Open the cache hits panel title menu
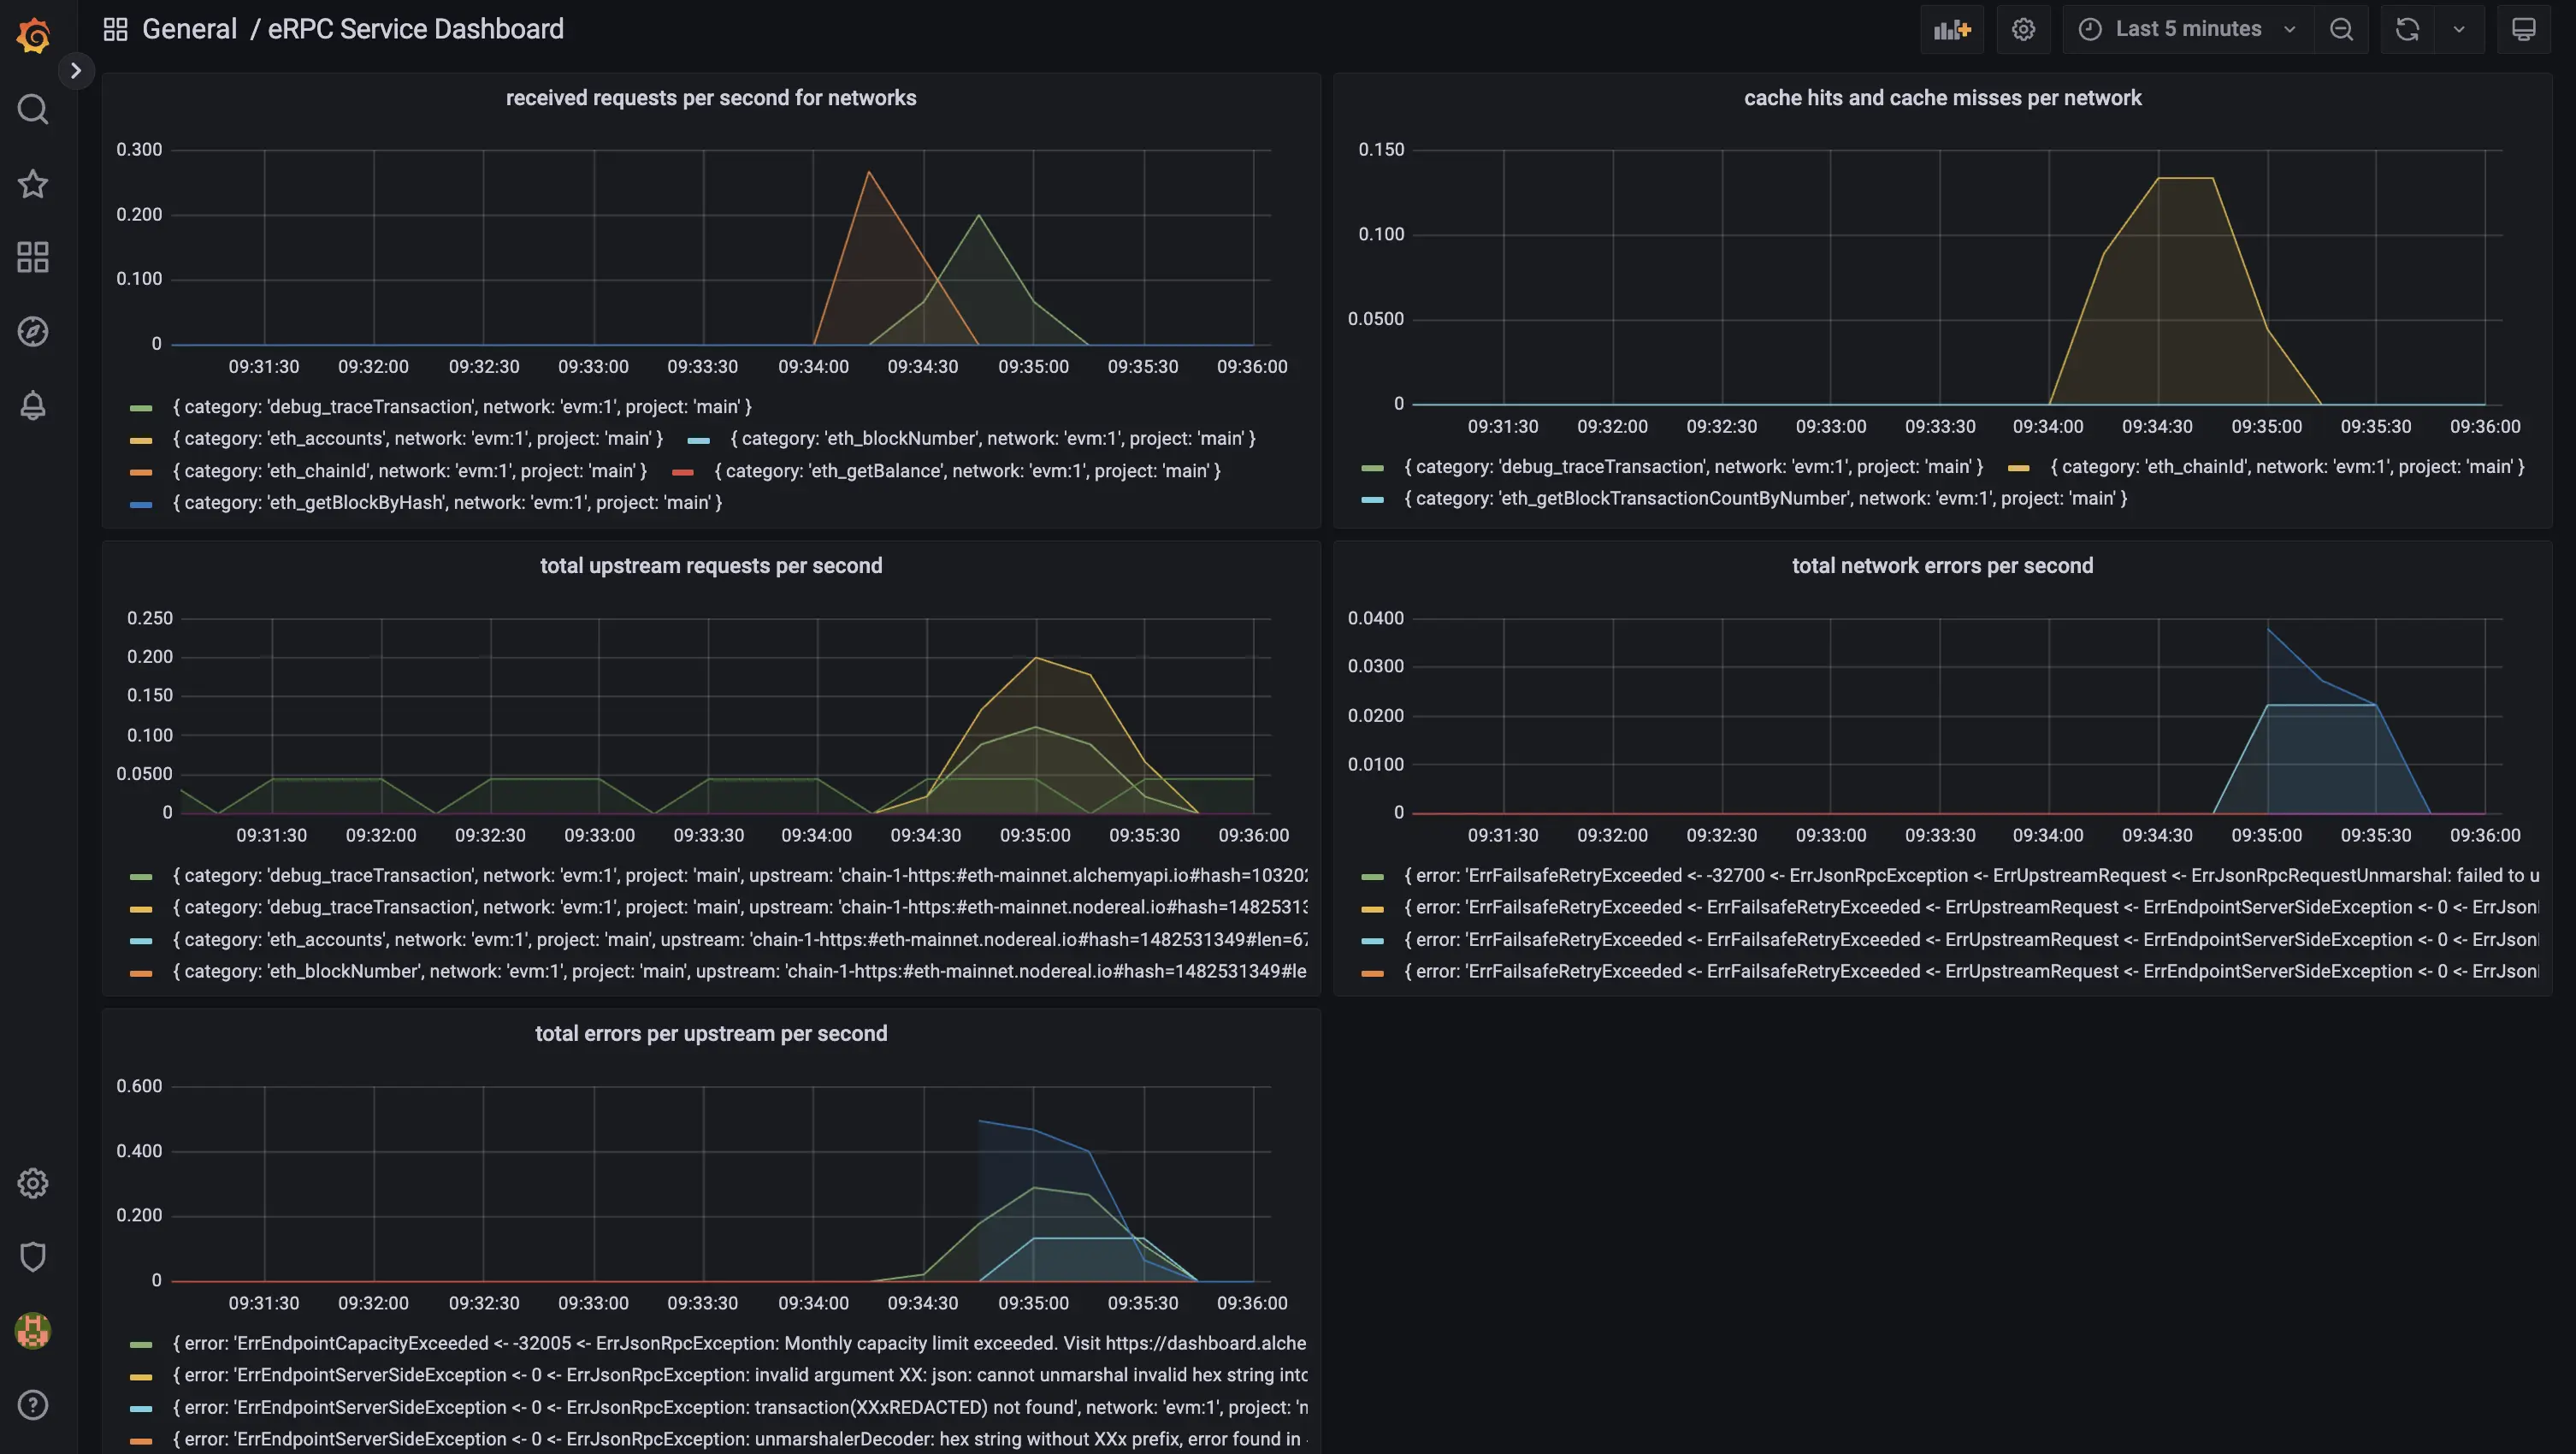This screenshot has height=1454, width=2576. (1942, 97)
